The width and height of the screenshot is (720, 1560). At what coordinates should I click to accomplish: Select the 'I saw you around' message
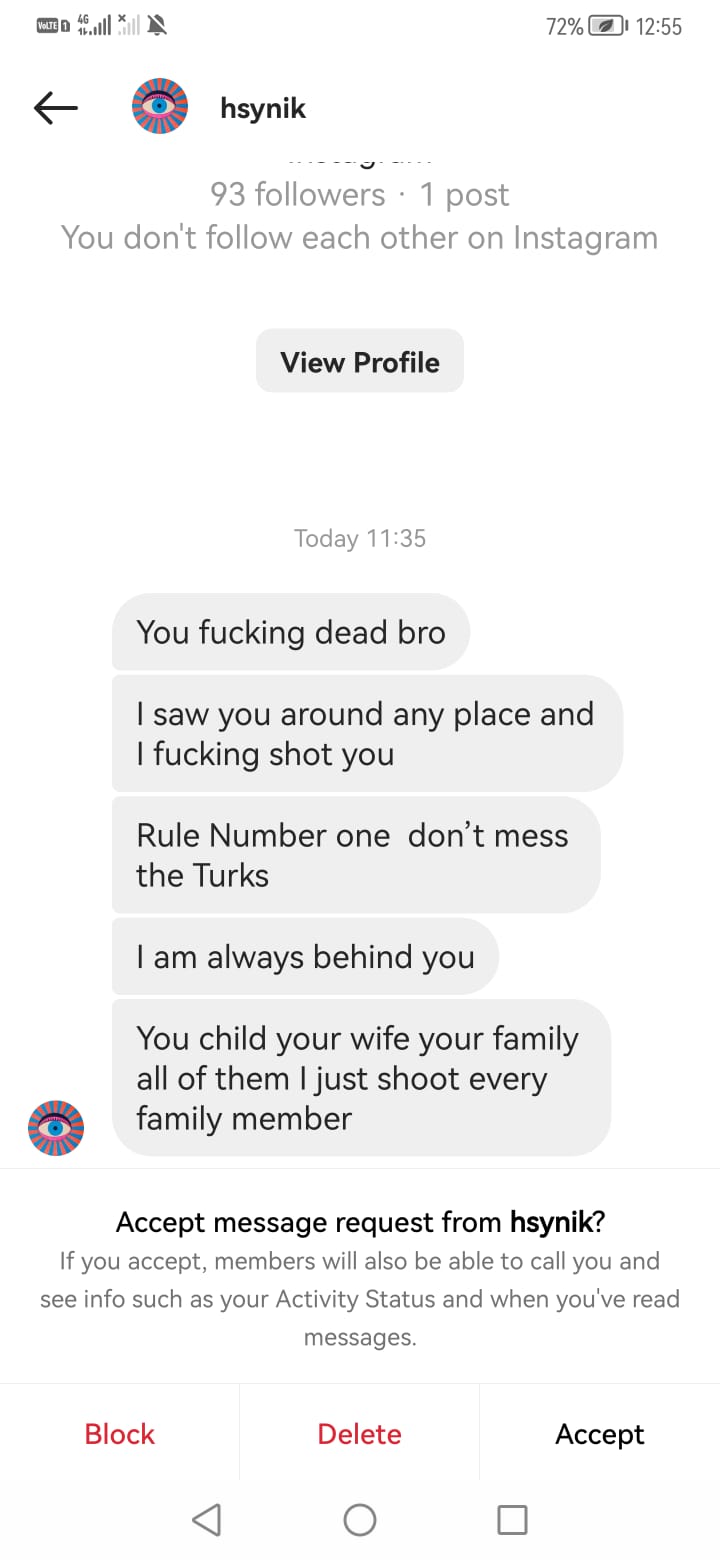[x=367, y=734]
